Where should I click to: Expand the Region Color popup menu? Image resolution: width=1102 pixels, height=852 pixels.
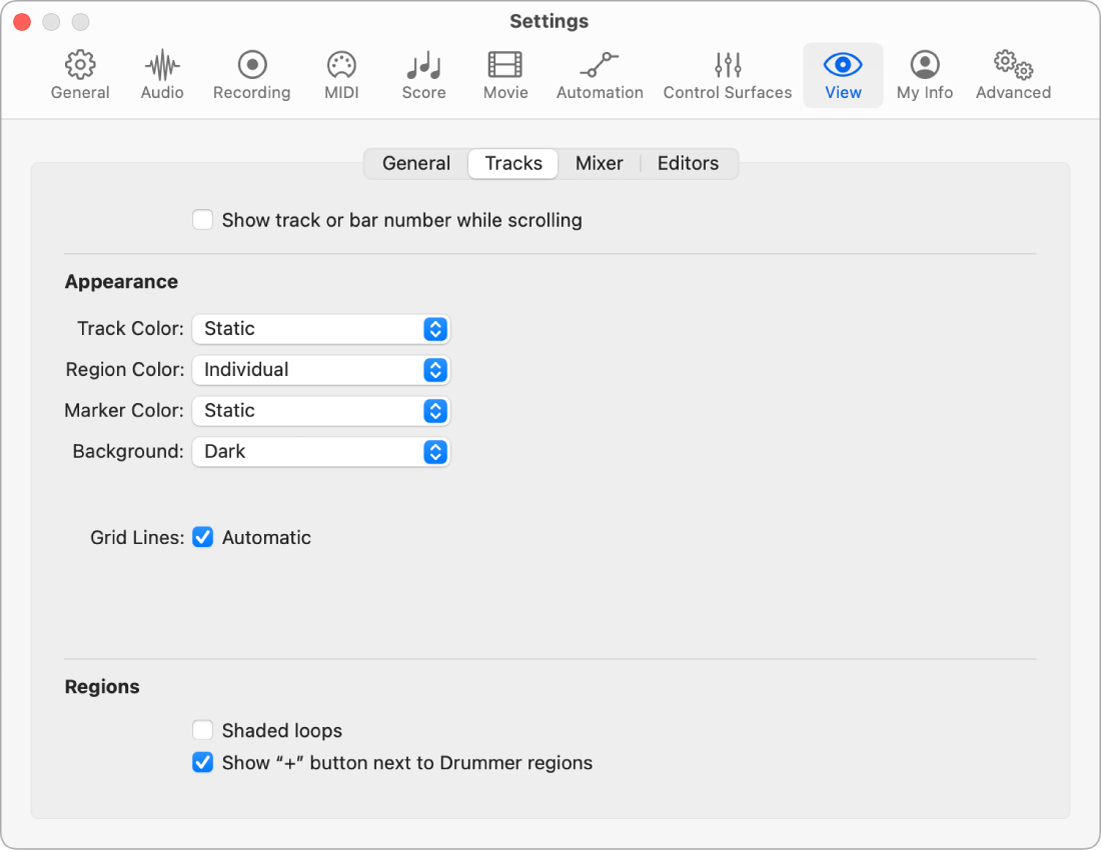(321, 370)
